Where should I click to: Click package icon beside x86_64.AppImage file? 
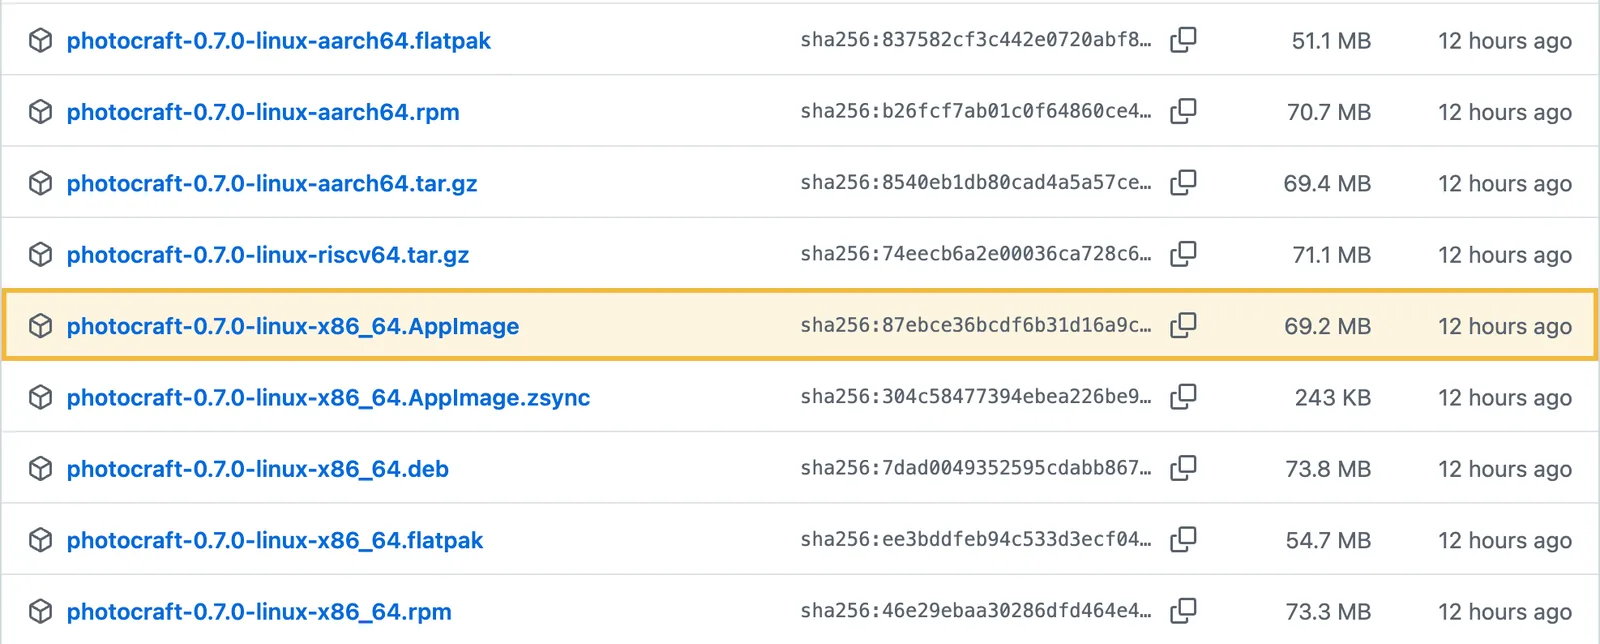click(x=40, y=326)
